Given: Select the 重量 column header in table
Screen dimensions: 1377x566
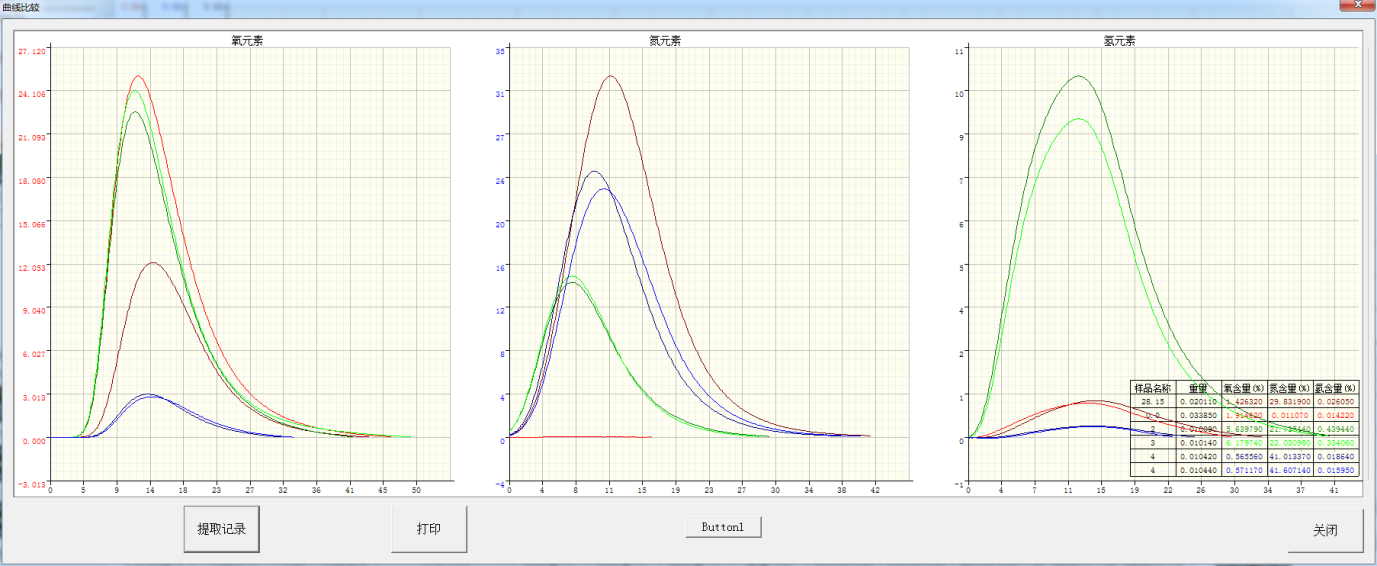Looking at the screenshot, I should tap(1197, 387).
